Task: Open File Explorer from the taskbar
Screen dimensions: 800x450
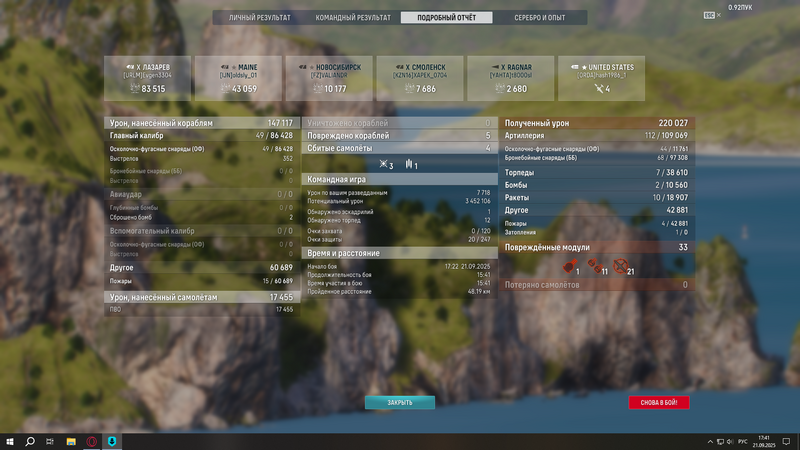Action: tap(71, 441)
